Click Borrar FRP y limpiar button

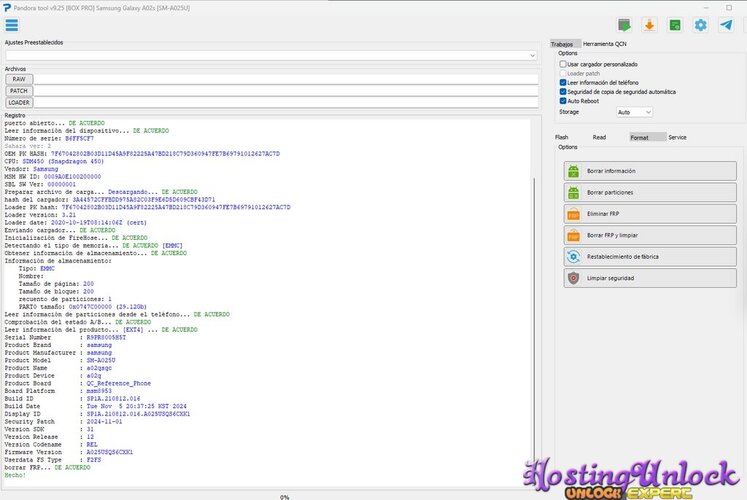[x=650, y=235]
